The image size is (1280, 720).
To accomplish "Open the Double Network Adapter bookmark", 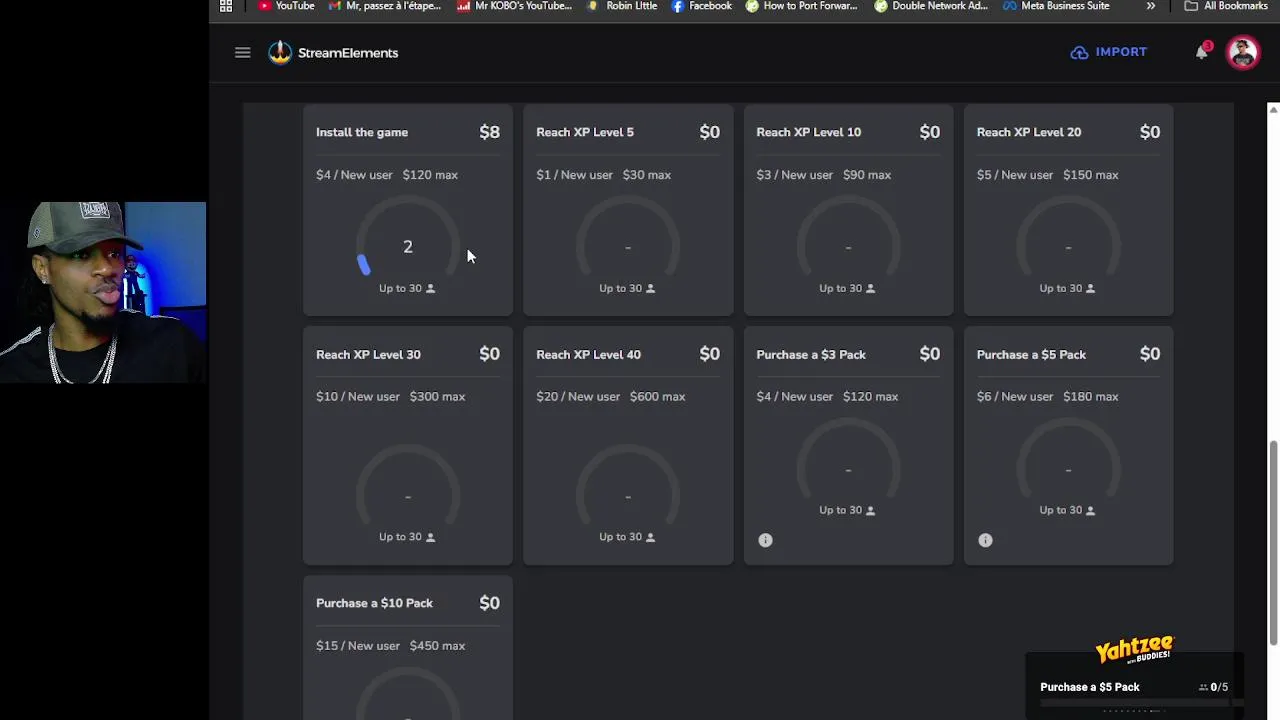I will pyautogui.click(x=931, y=6).
